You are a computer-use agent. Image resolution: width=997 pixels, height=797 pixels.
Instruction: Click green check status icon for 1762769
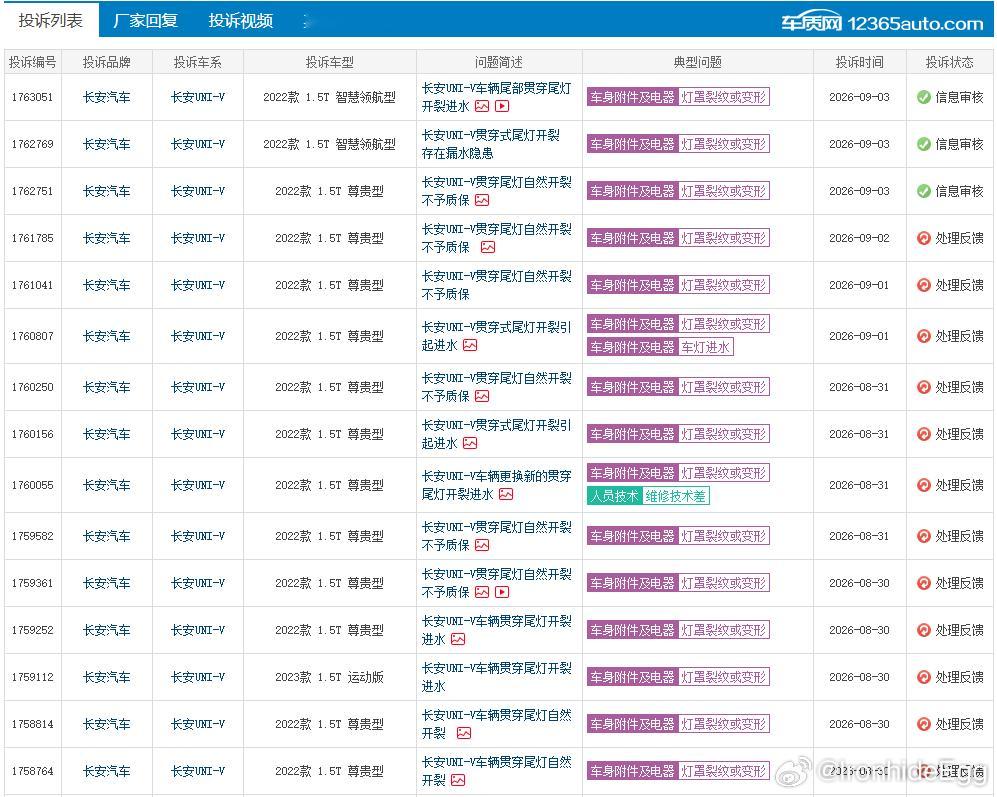click(924, 144)
